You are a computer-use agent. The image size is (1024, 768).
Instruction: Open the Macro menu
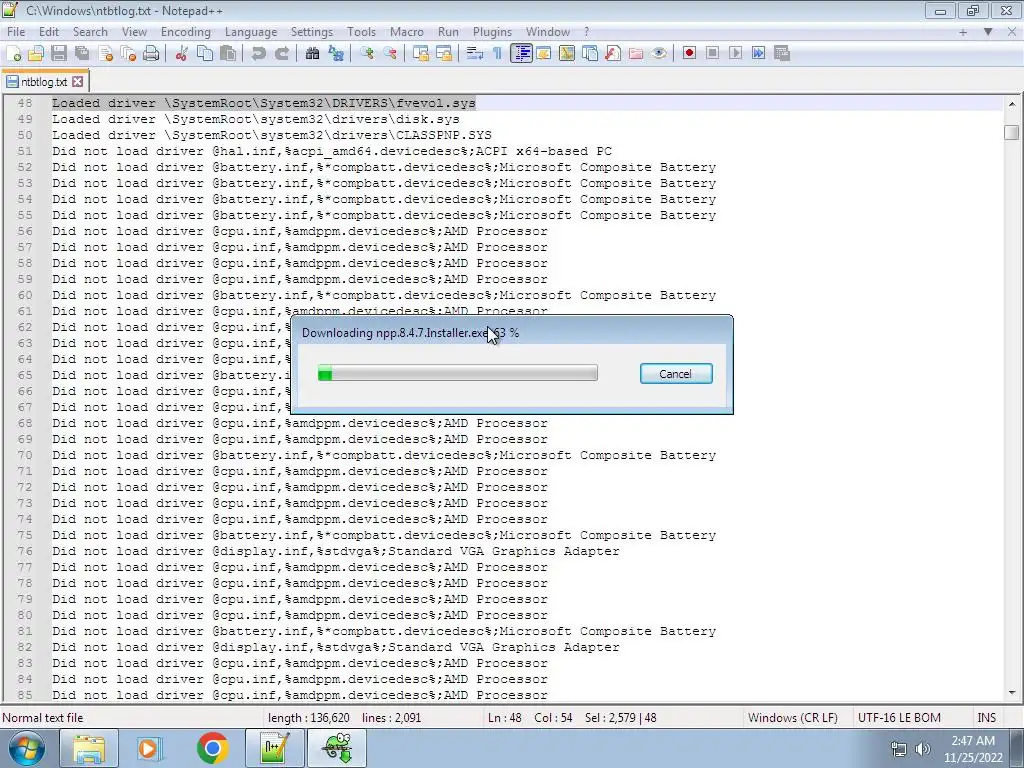407,32
